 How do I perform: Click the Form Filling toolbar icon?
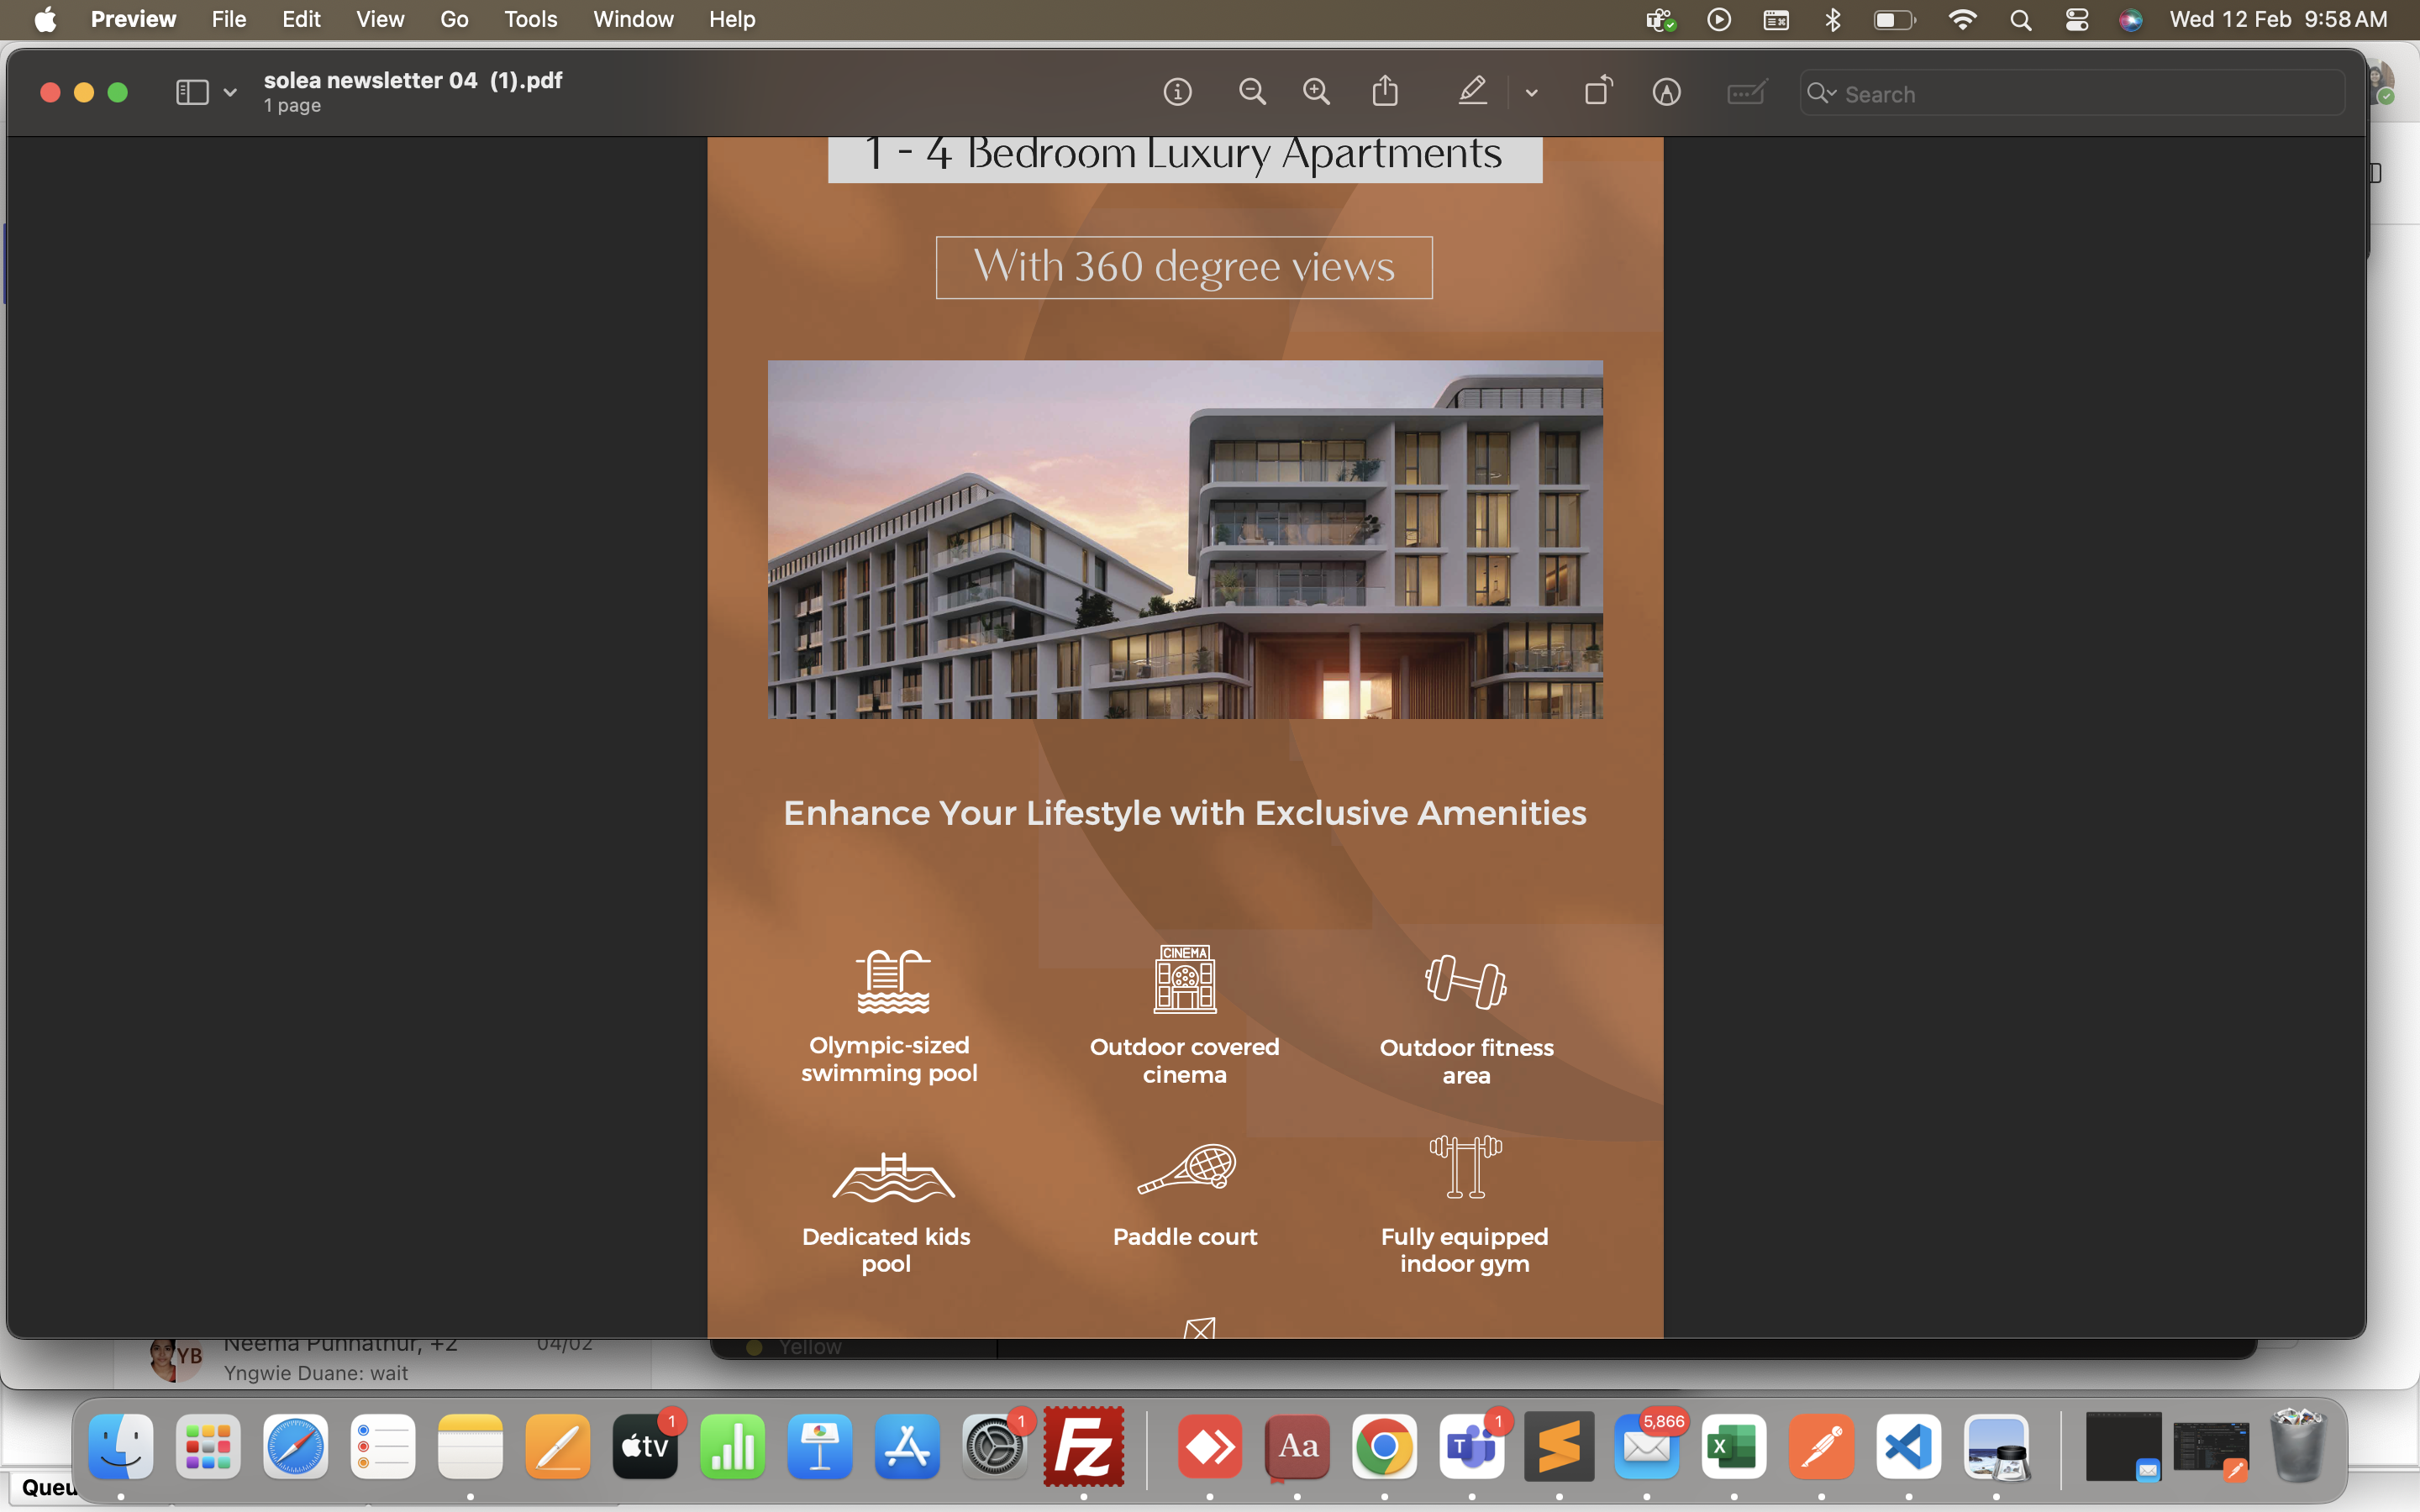click(1746, 93)
